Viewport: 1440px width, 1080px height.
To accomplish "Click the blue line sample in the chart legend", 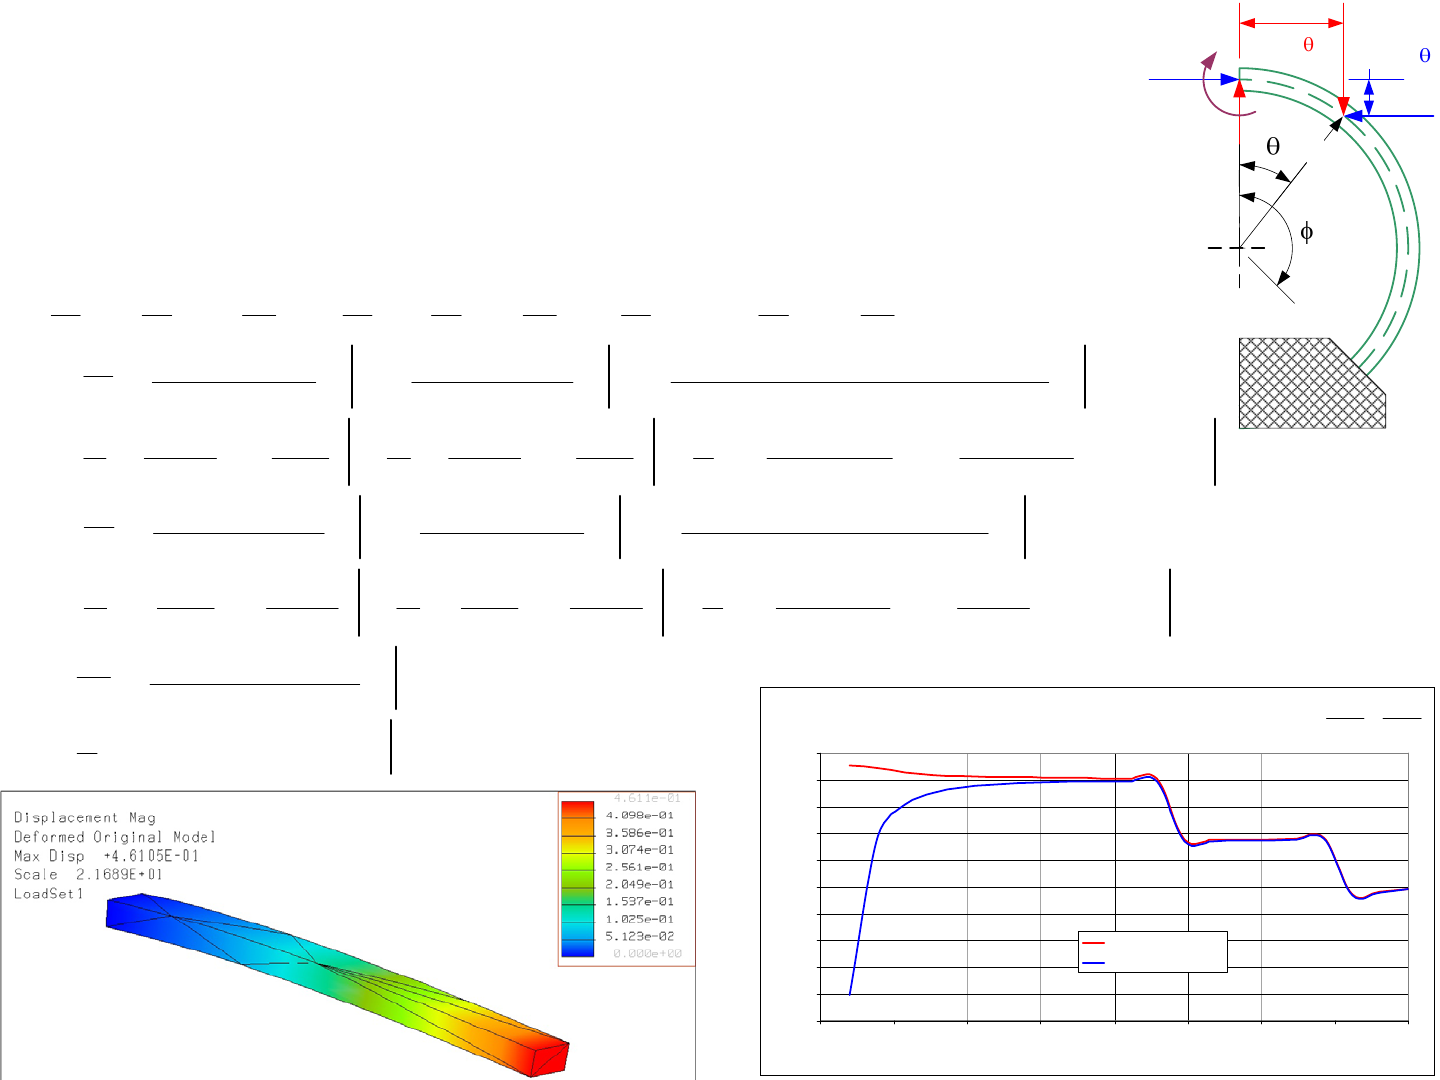I will 1093,963.
